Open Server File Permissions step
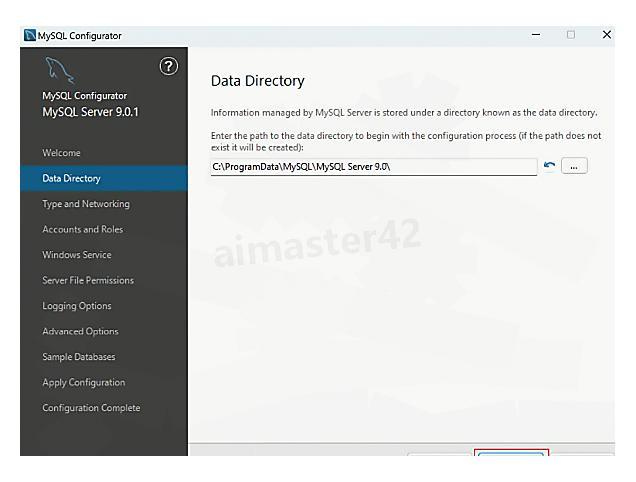 (88, 280)
